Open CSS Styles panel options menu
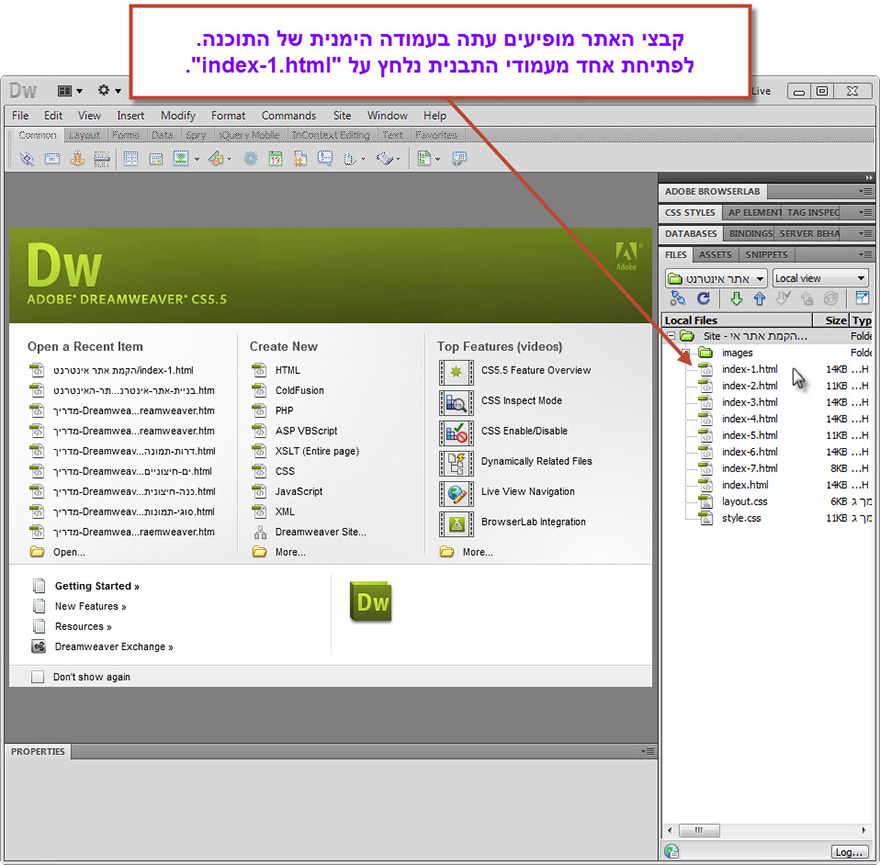 click(865, 213)
